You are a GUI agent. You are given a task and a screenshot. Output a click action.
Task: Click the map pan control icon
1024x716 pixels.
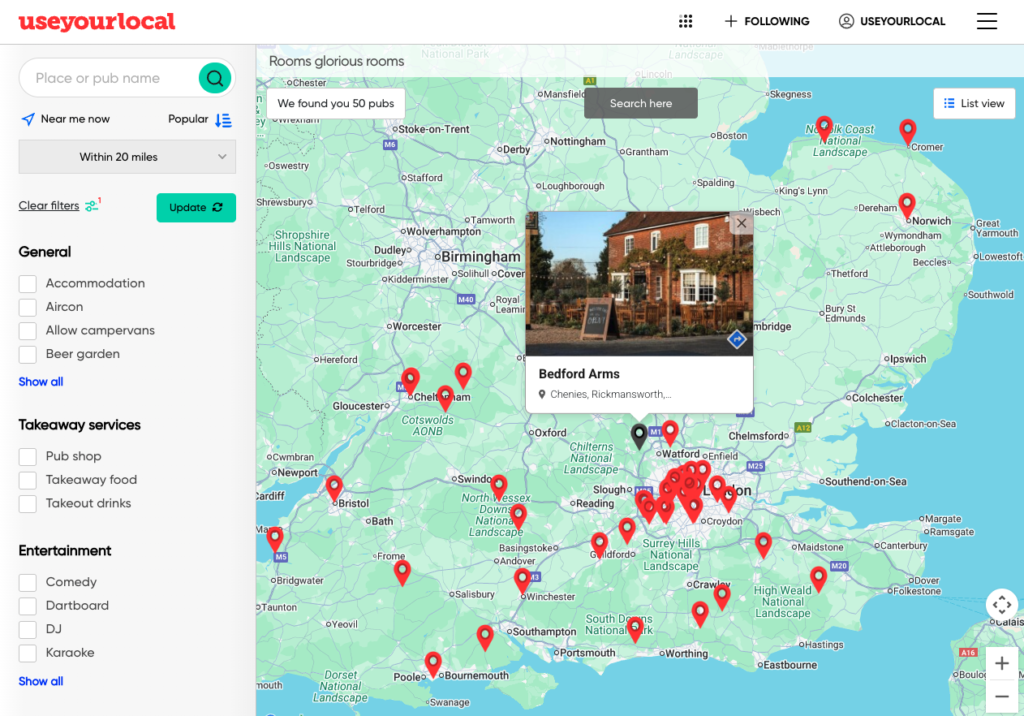[x=1001, y=605]
